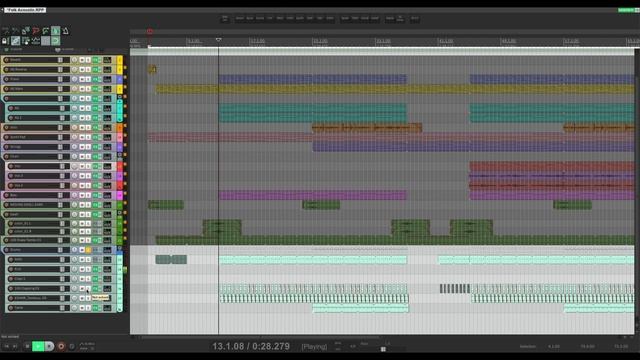Click the envelope-line toolbar icon next to the grid
640x360 pixels.
tap(36, 41)
